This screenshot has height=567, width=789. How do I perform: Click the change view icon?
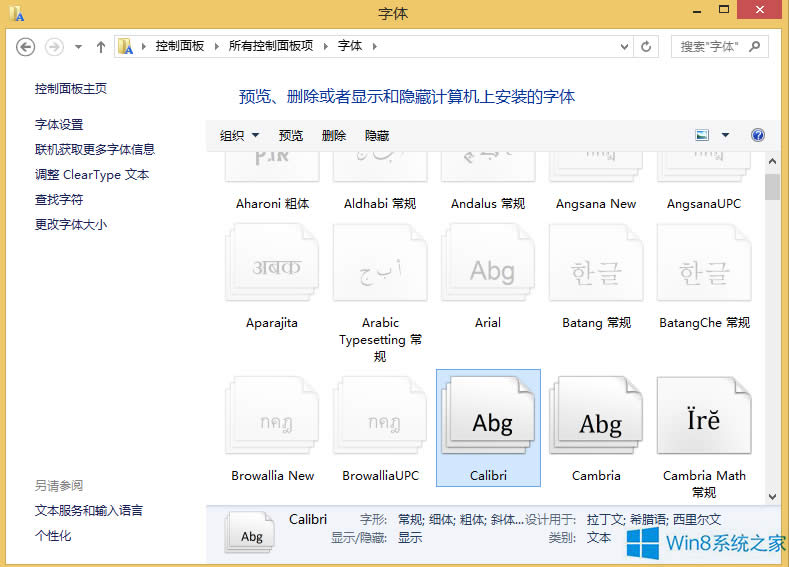pos(702,135)
